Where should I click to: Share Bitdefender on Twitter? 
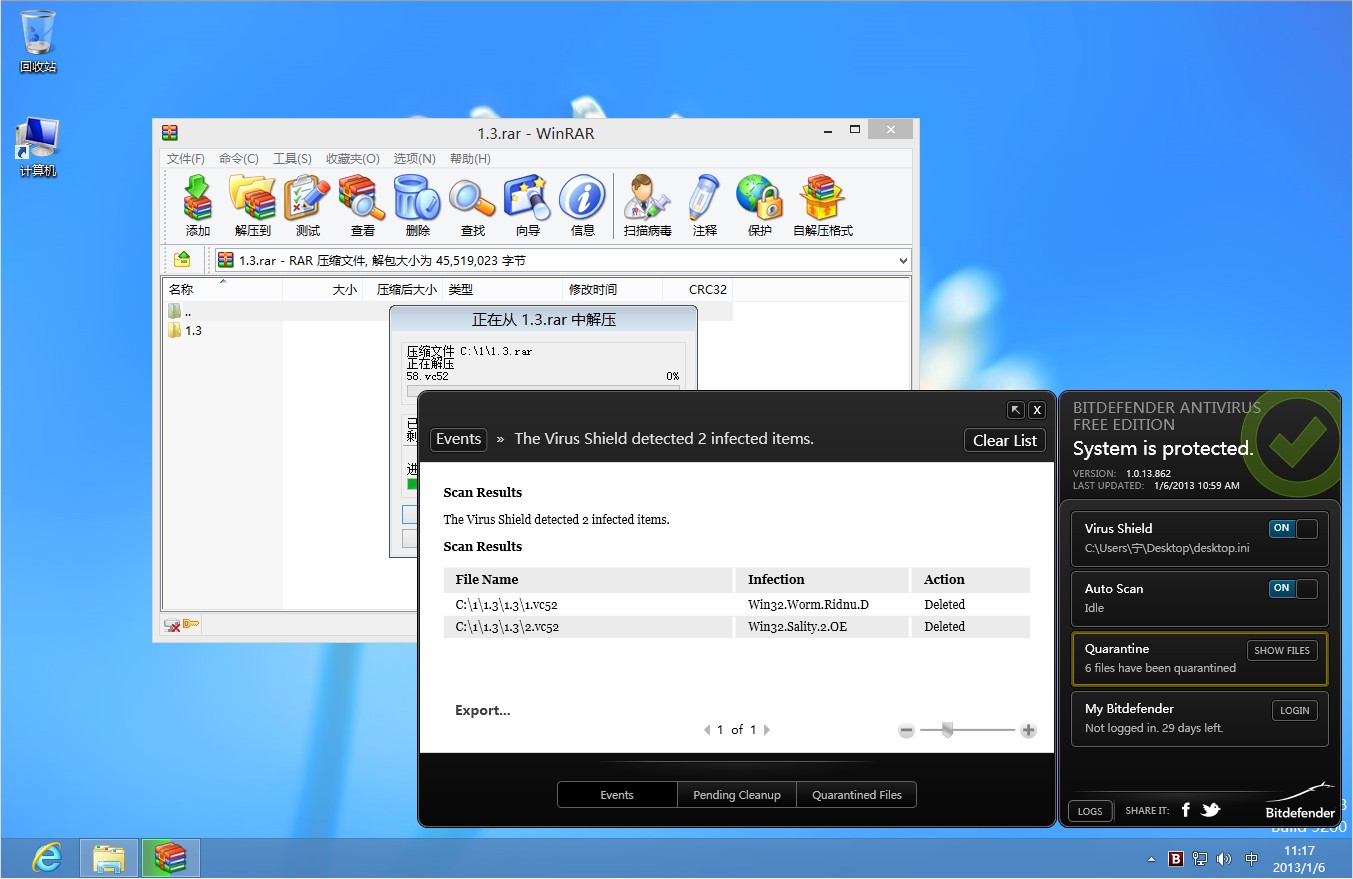coord(1210,810)
